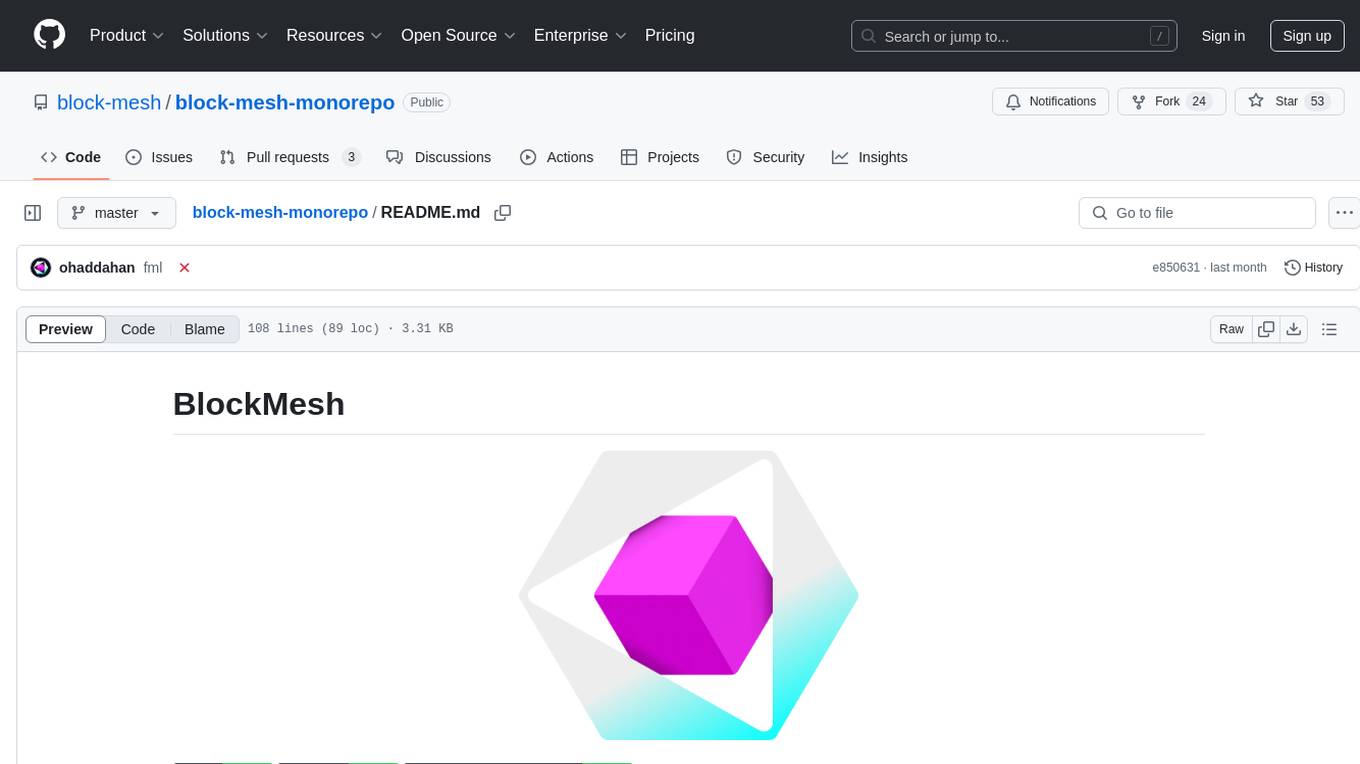This screenshot has width=1360, height=764.
Task: Download the raw file
Action: click(1294, 329)
